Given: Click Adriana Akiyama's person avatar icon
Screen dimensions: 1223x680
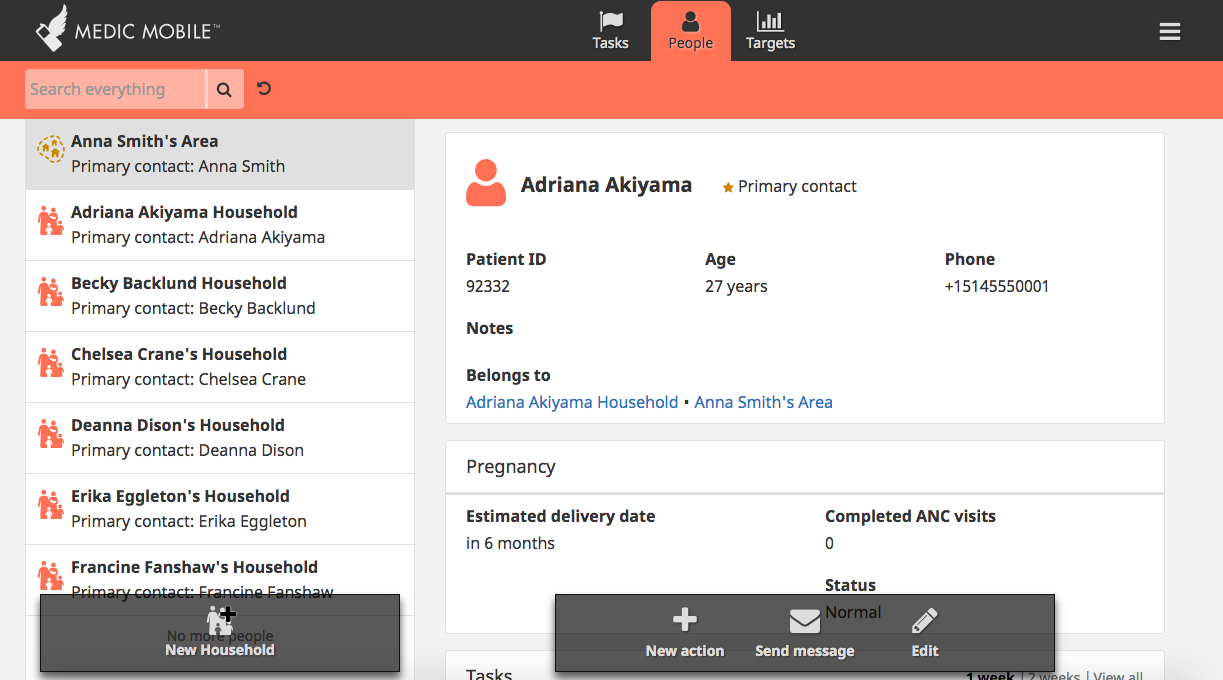Looking at the screenshot, I should click(x=486, y=183).
